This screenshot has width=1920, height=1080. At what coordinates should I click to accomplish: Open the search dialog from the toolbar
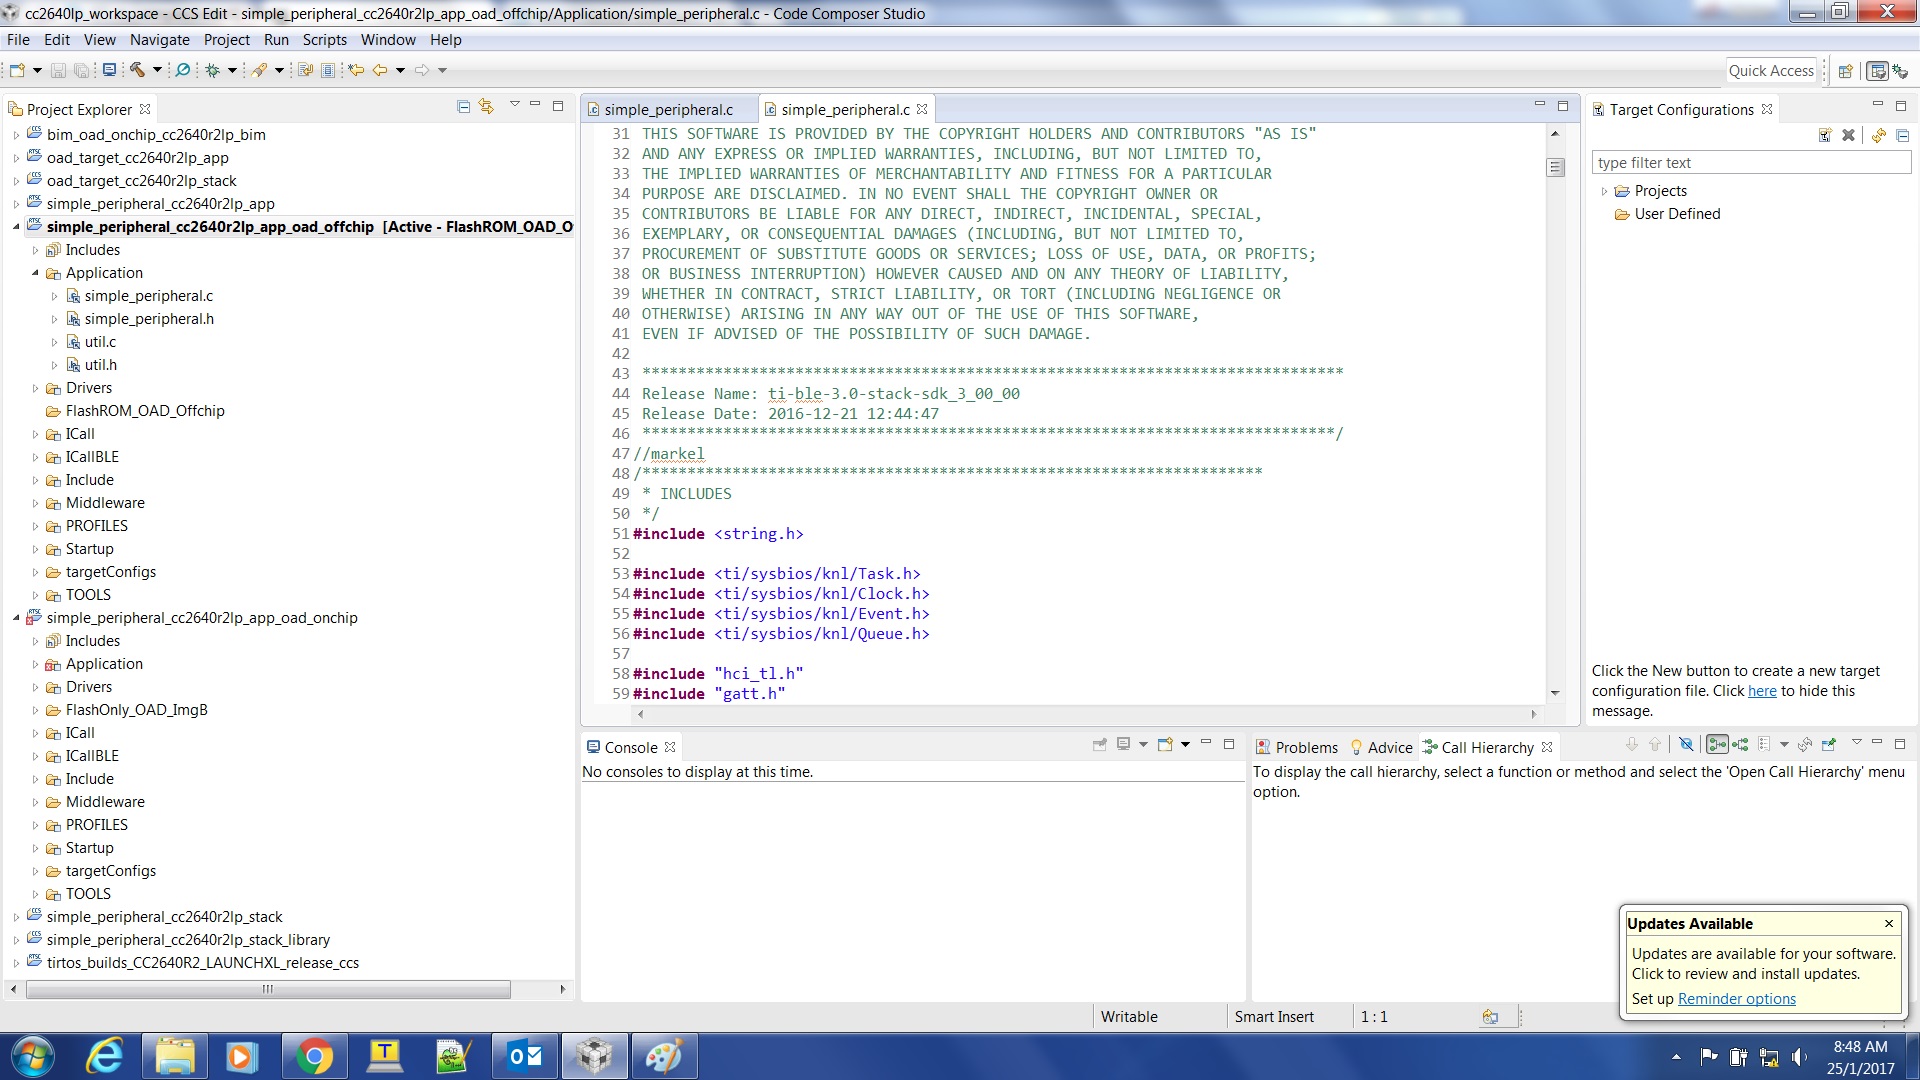point(182,70)
